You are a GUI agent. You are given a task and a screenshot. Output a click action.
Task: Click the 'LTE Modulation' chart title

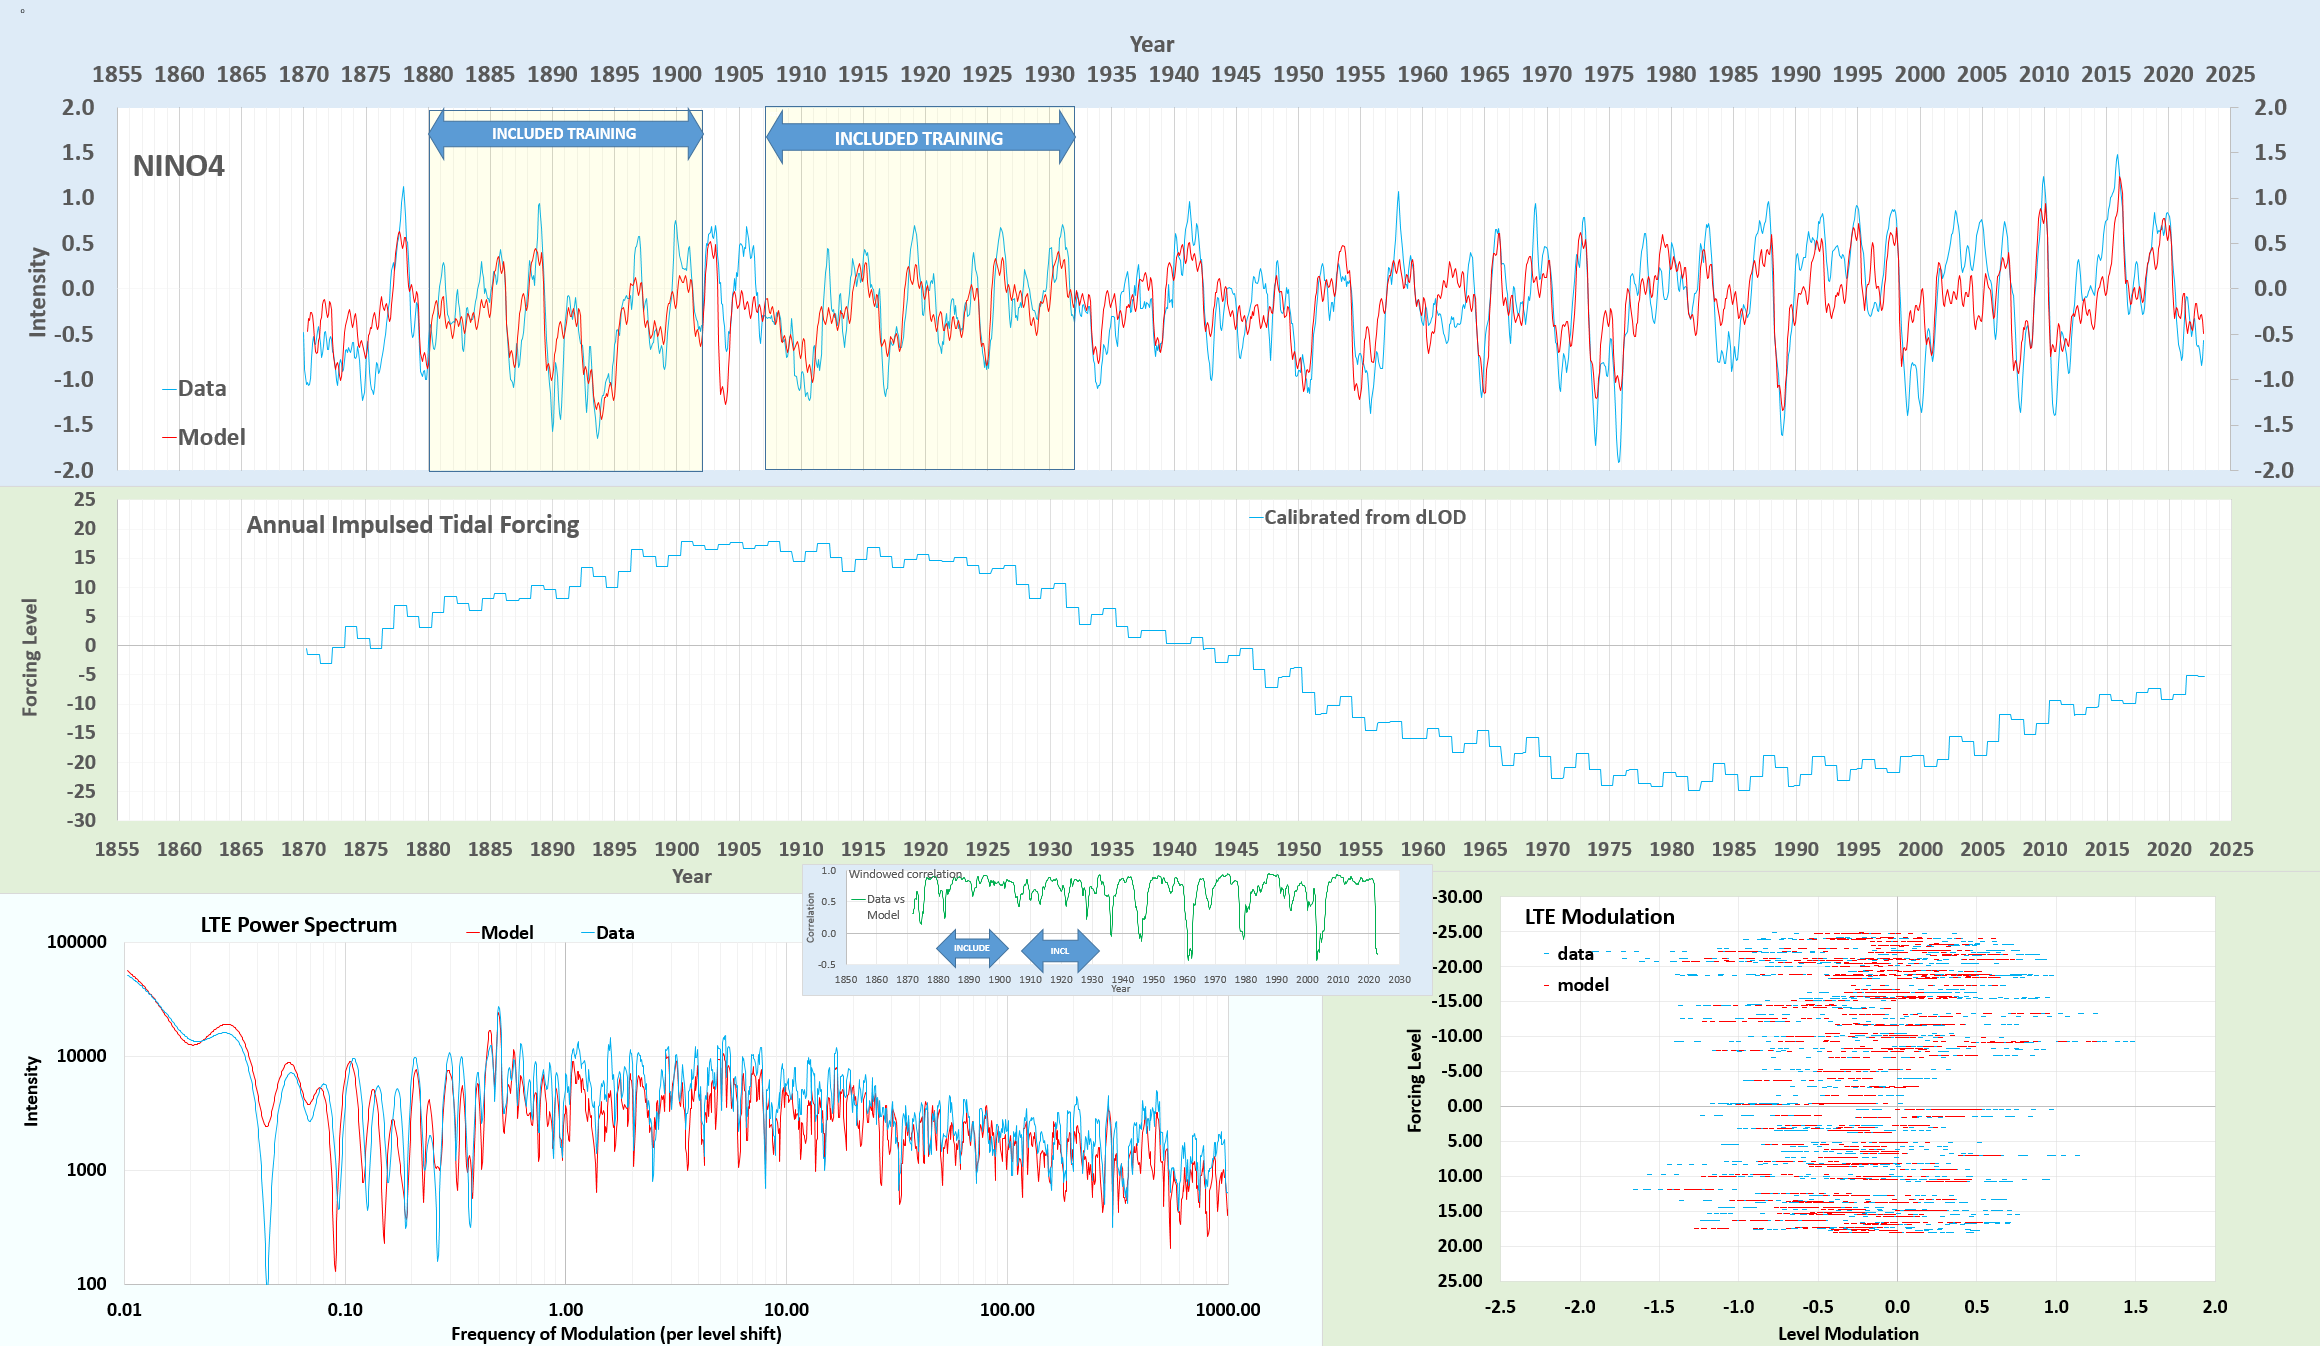coord(1599,917)
